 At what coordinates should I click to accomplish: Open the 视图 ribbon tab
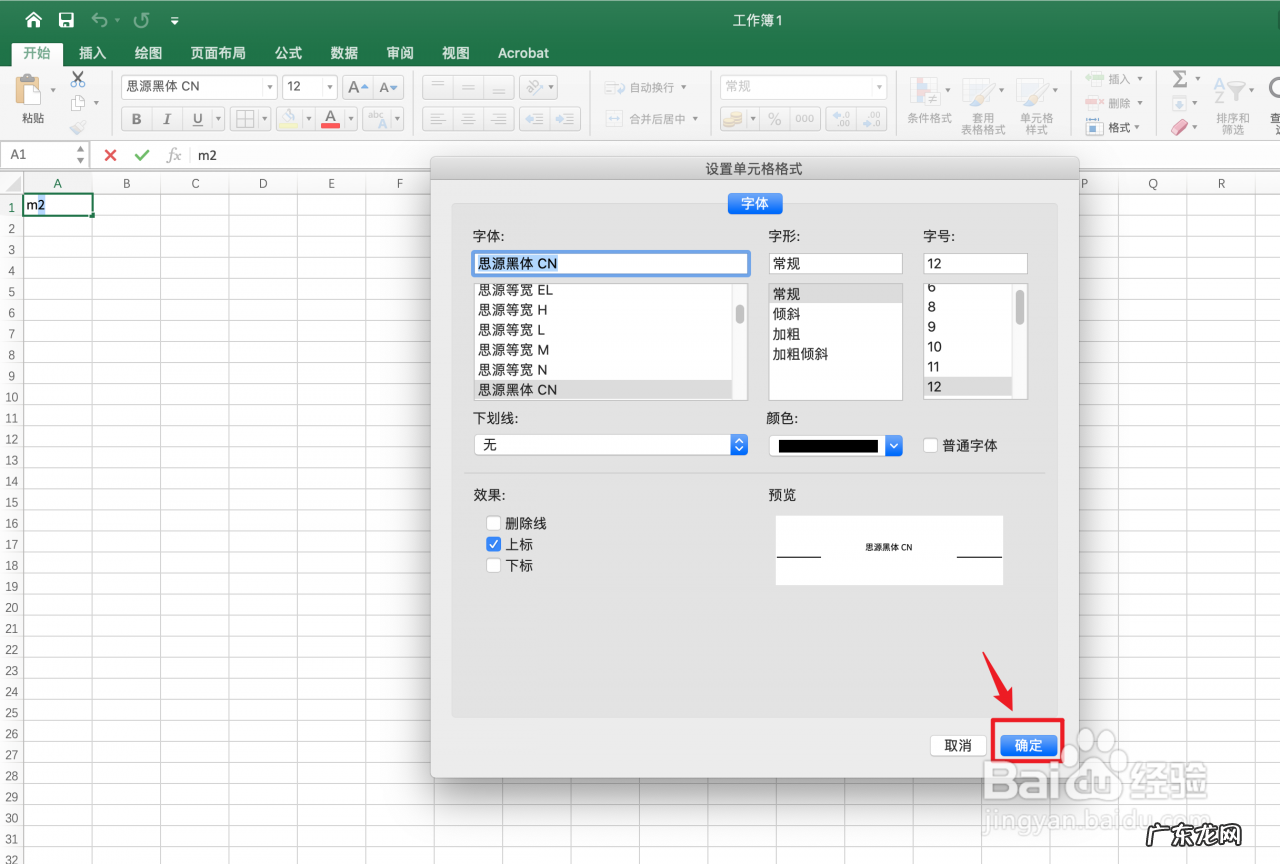455,53
